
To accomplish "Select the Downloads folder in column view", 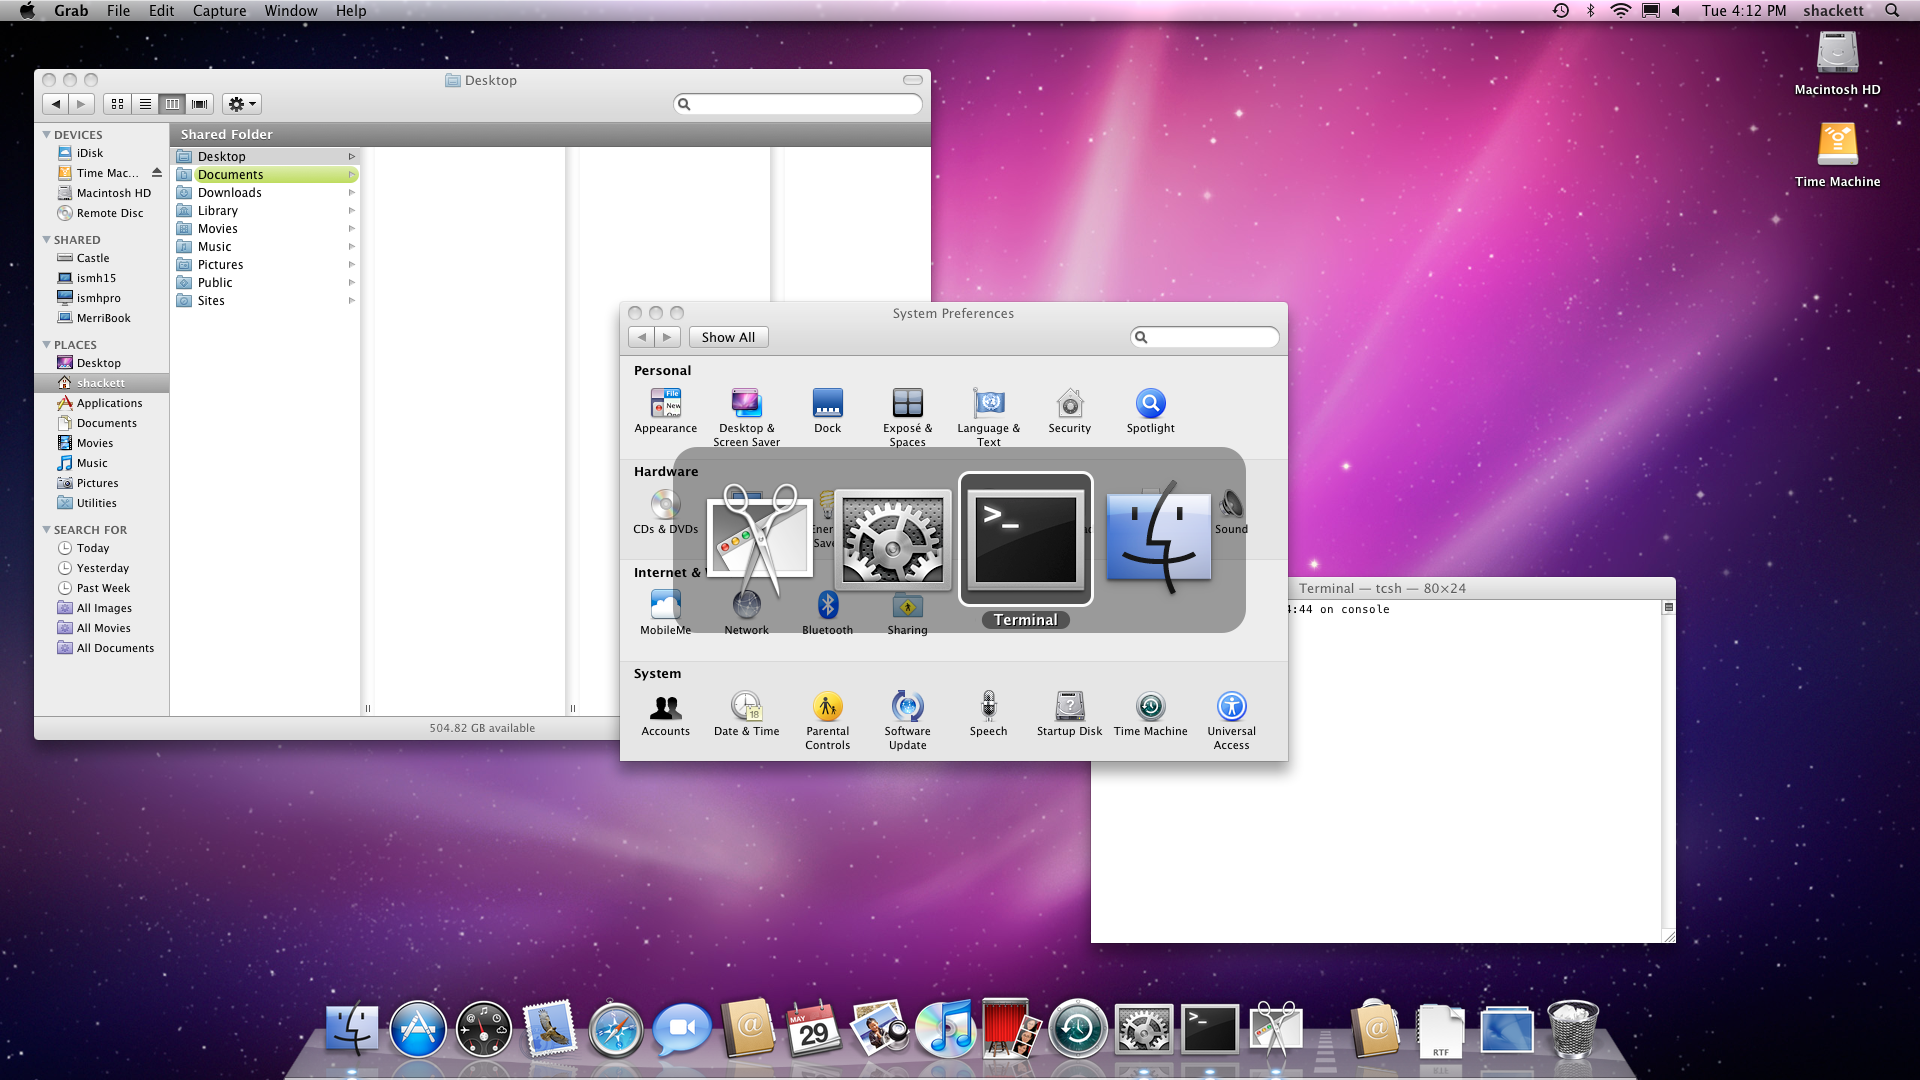I will tap(230, 193).
